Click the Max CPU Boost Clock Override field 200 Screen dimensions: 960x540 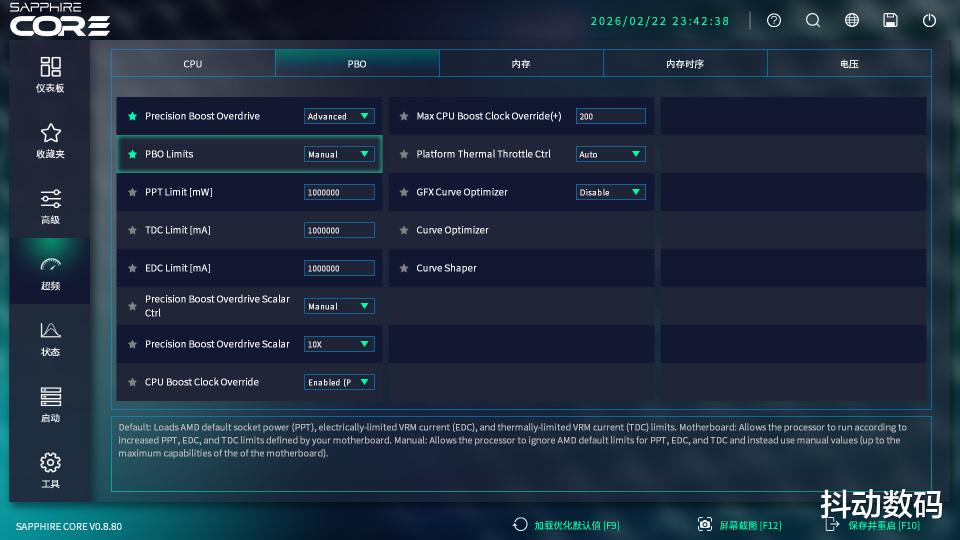pos(610,116)
